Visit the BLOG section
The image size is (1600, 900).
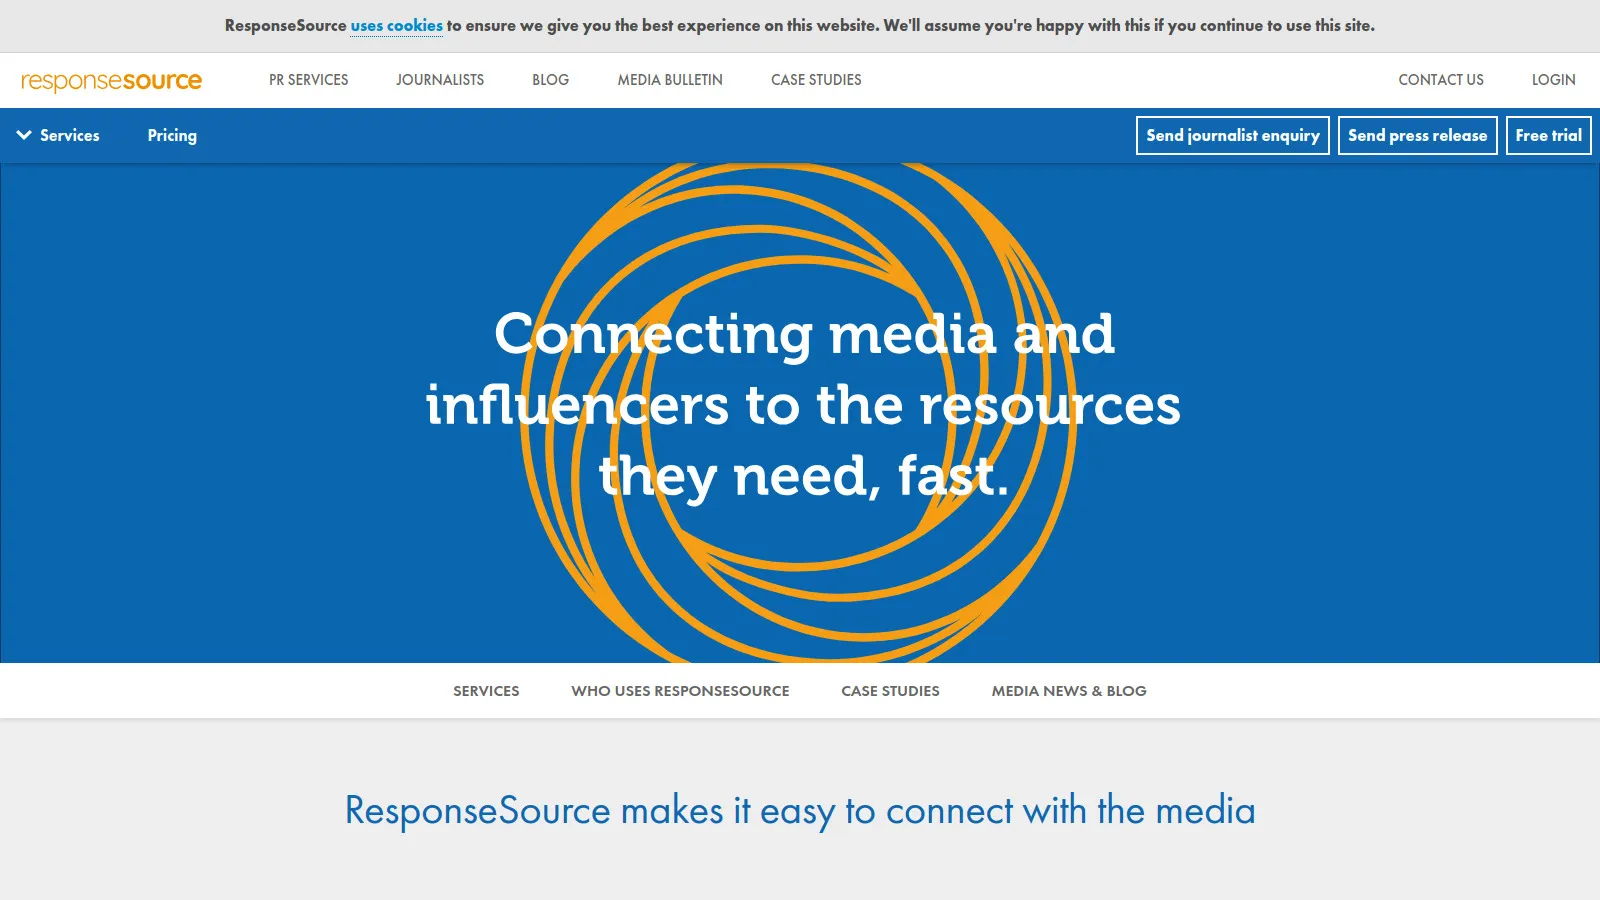pos(550,80)
